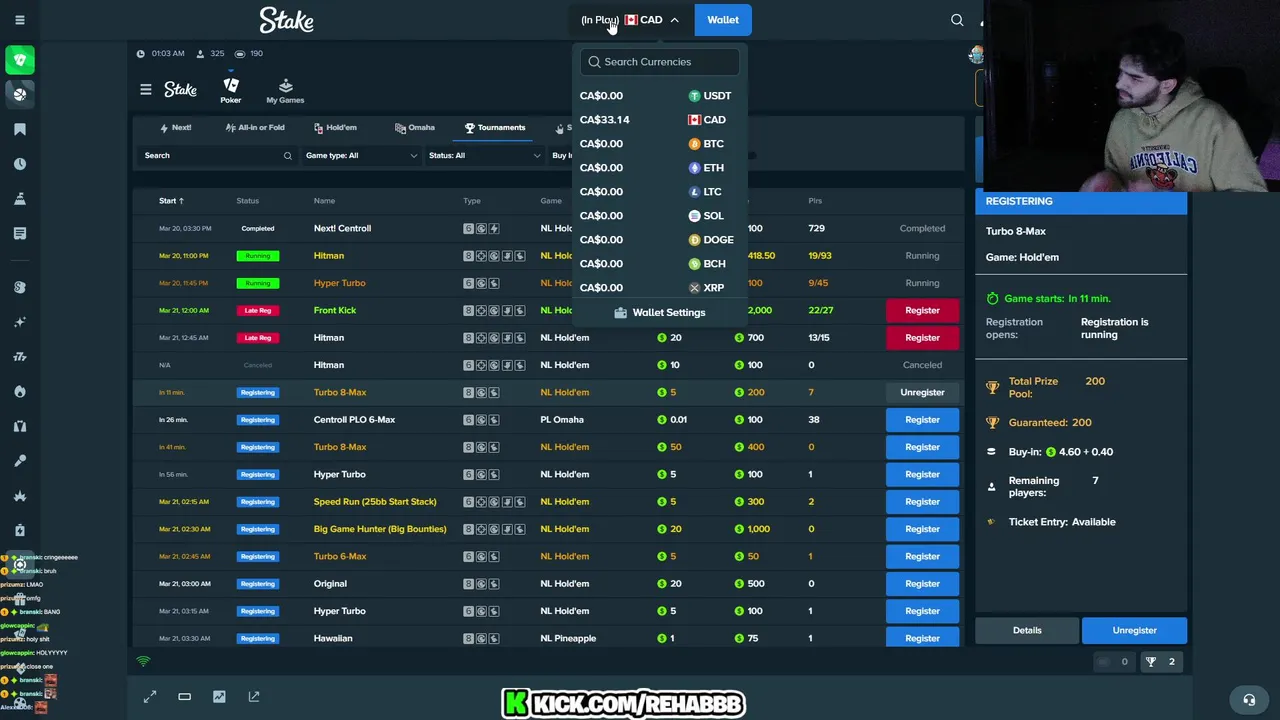Click the Next! Centroll tournament row name
The width and height of the screenshot is (1280, 720).
tap(342, 228)
